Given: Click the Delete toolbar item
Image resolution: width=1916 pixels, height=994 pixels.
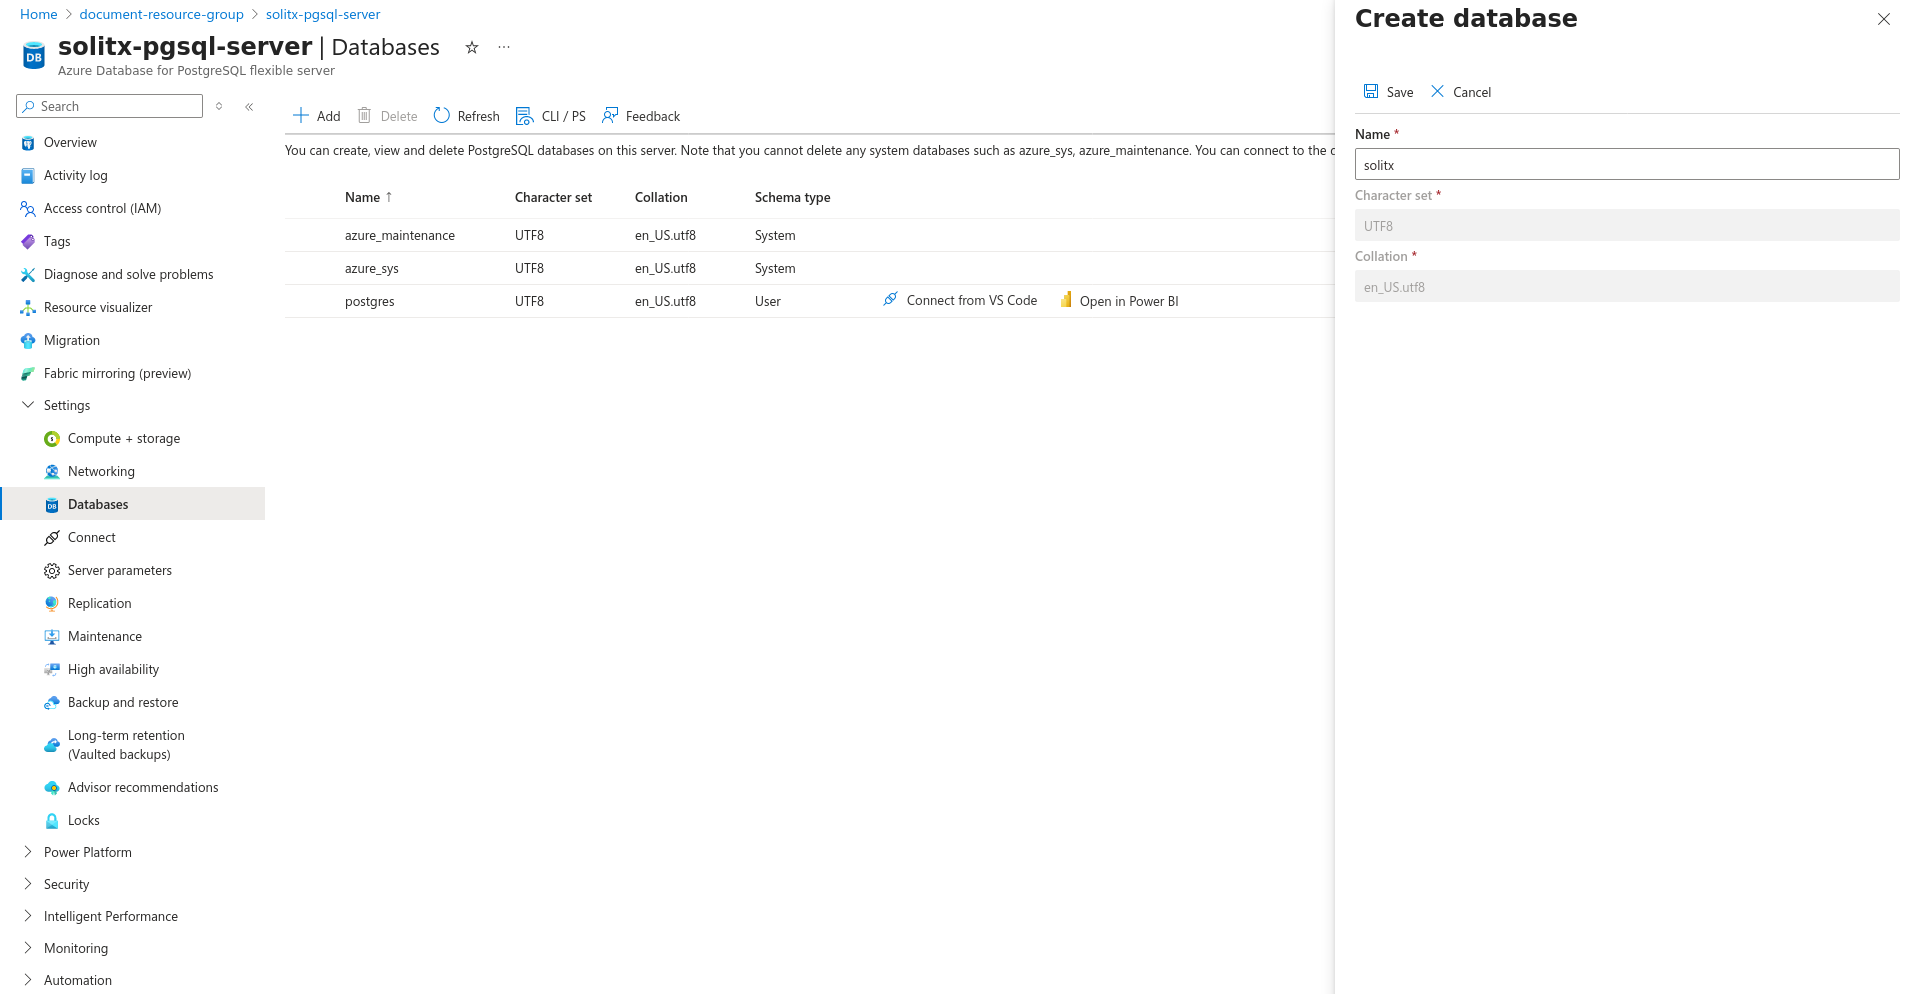Looking at the screenshot, I should [388, 116].
